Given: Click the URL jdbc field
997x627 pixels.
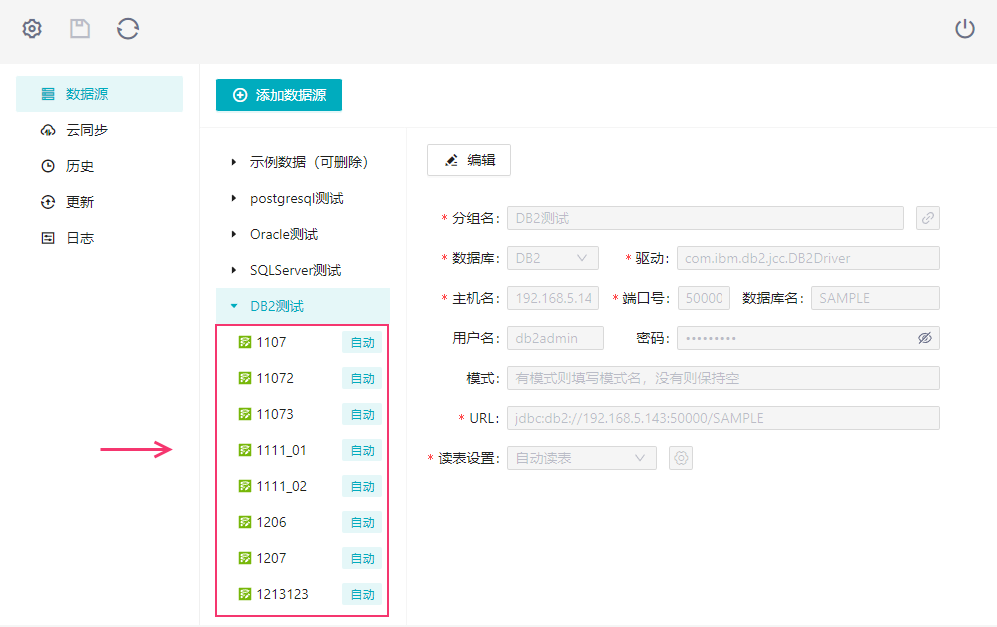Looking at the screenshot, I should coord(723,418).
